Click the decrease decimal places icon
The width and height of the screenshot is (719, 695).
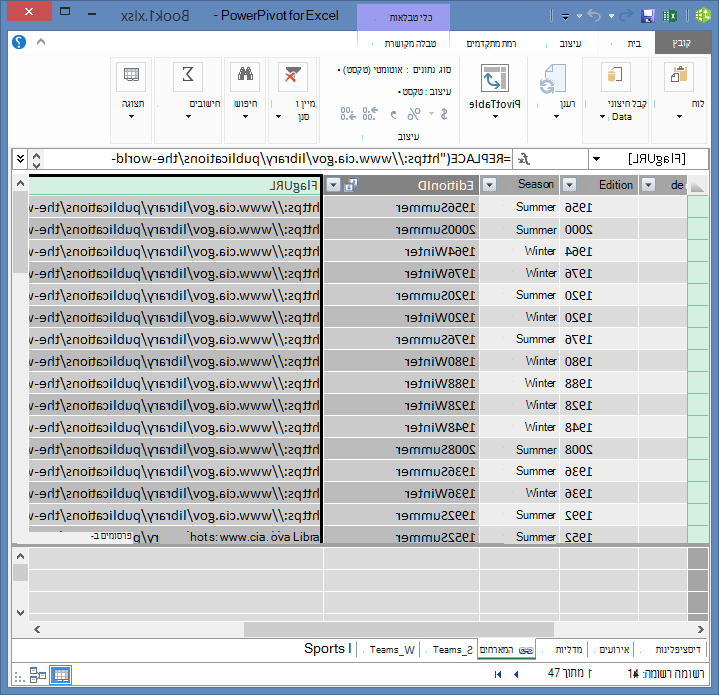[348, 114]
